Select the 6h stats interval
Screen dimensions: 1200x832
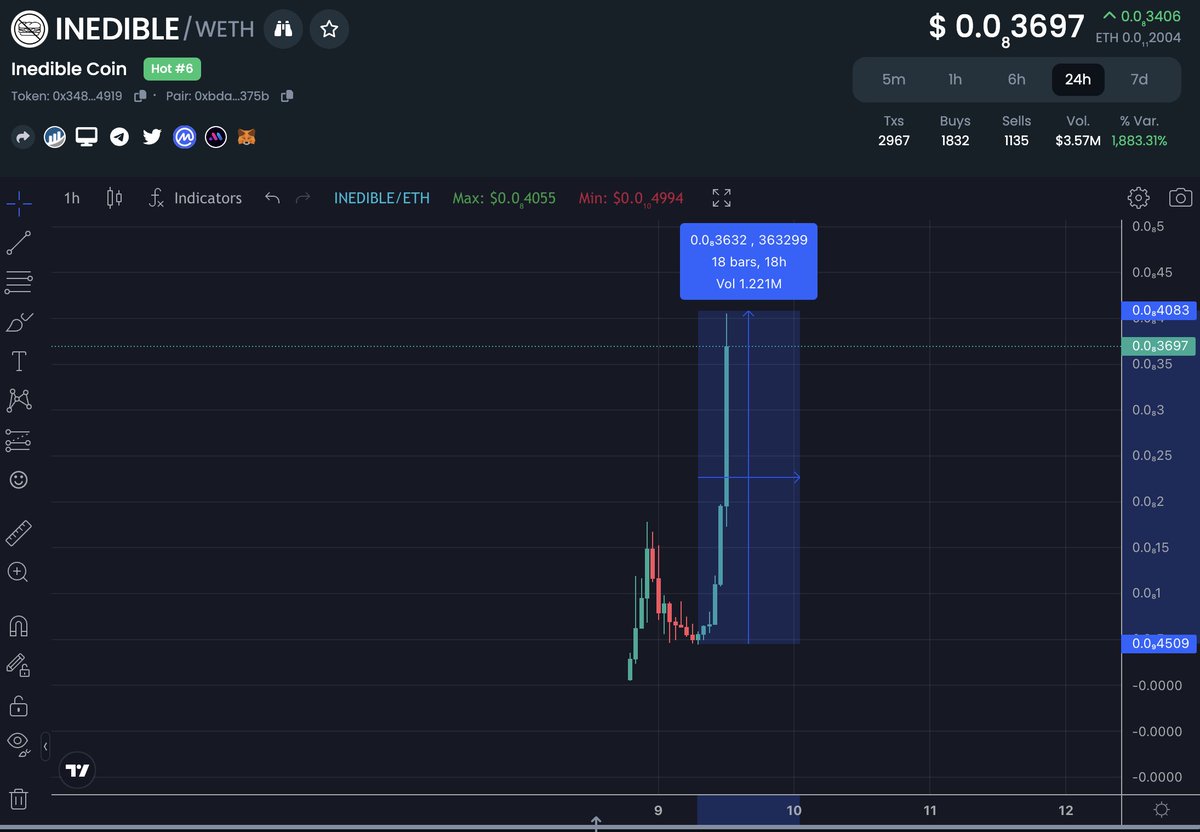(x=1016, y=80)
